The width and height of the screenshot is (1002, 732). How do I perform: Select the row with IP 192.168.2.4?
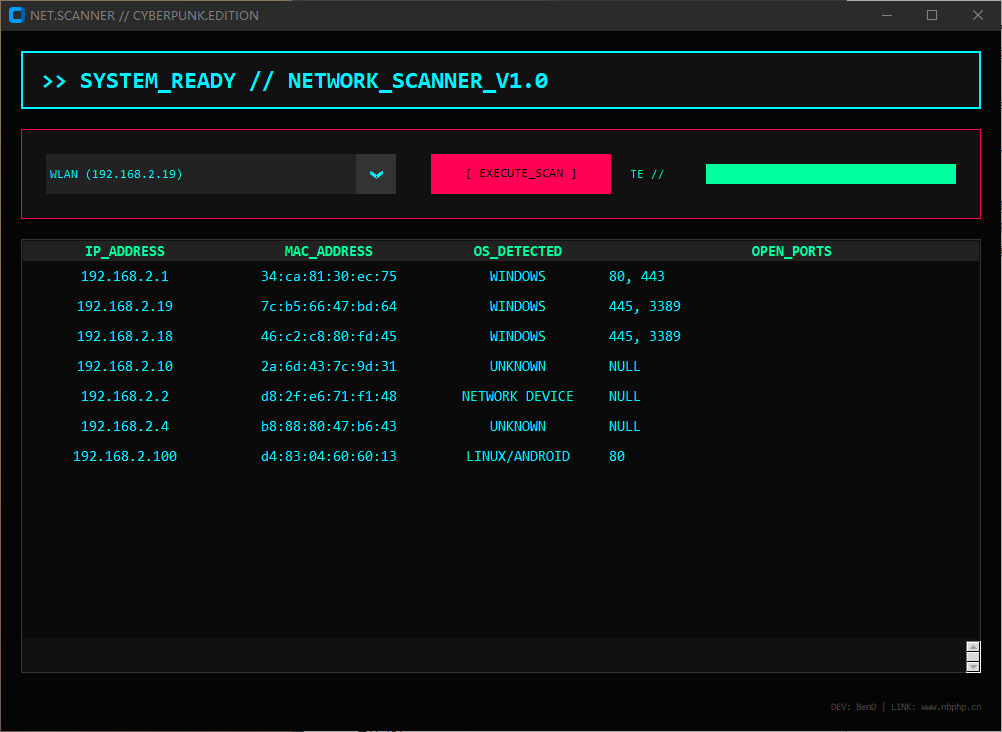[x=500, y=426]
